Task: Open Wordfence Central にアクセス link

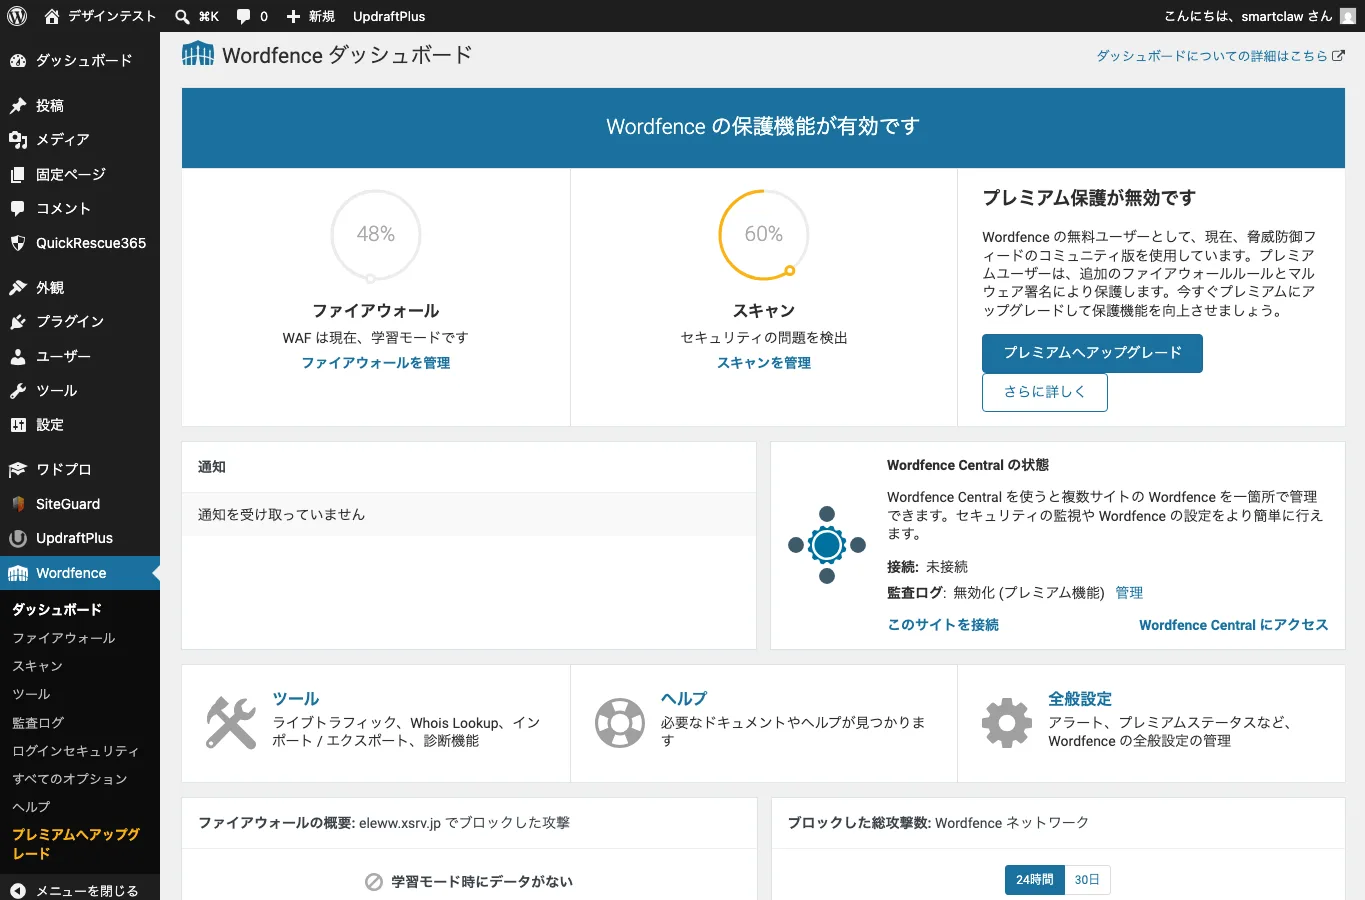Action: (1234, 625)
